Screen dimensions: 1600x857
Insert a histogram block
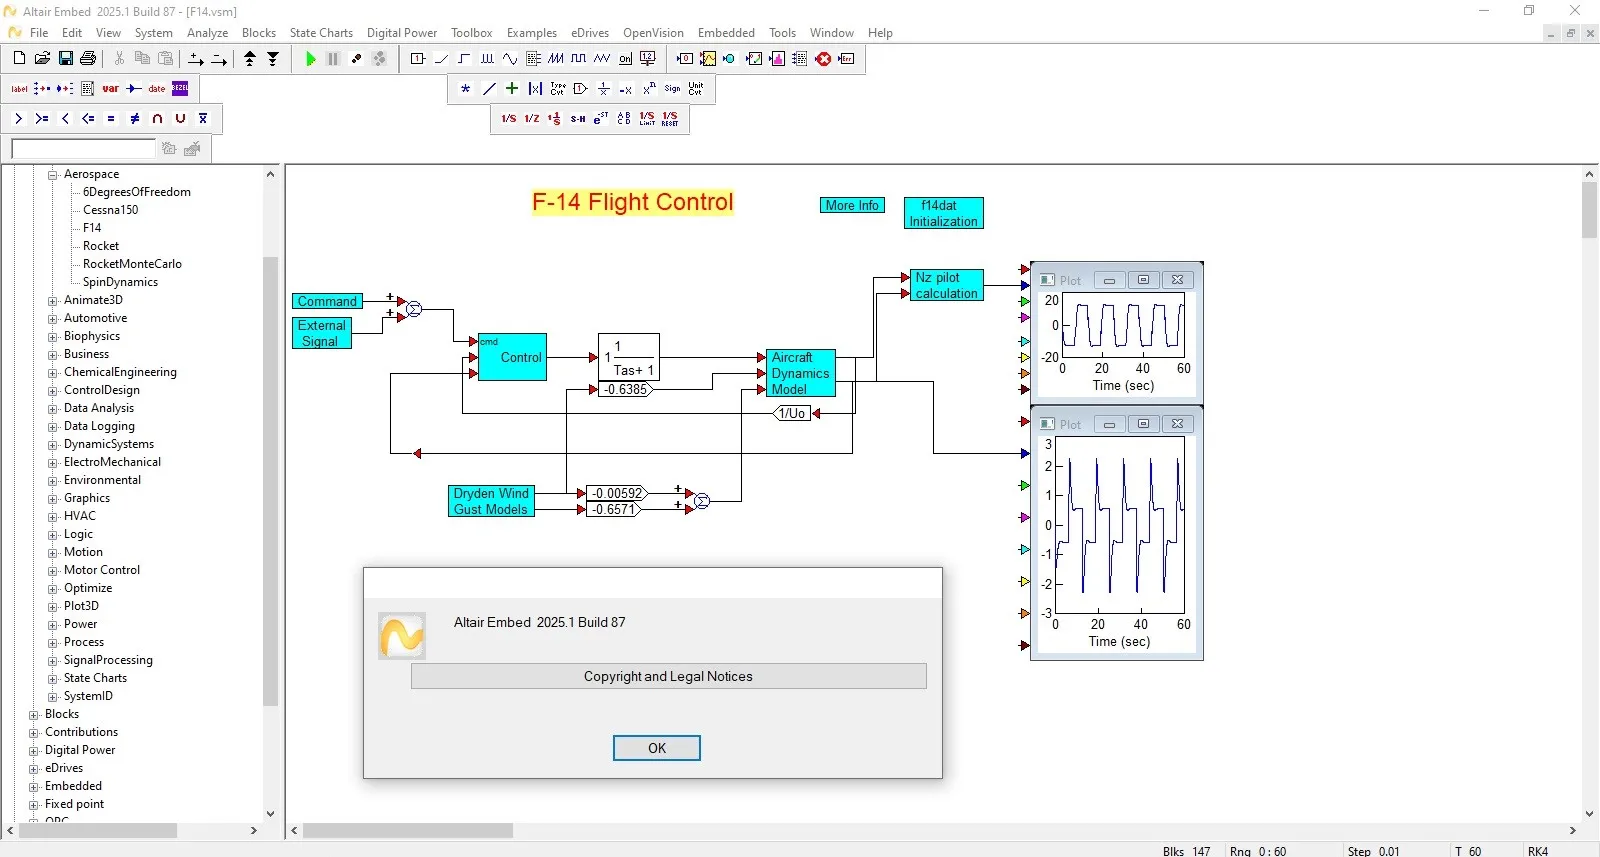point(777,59)
